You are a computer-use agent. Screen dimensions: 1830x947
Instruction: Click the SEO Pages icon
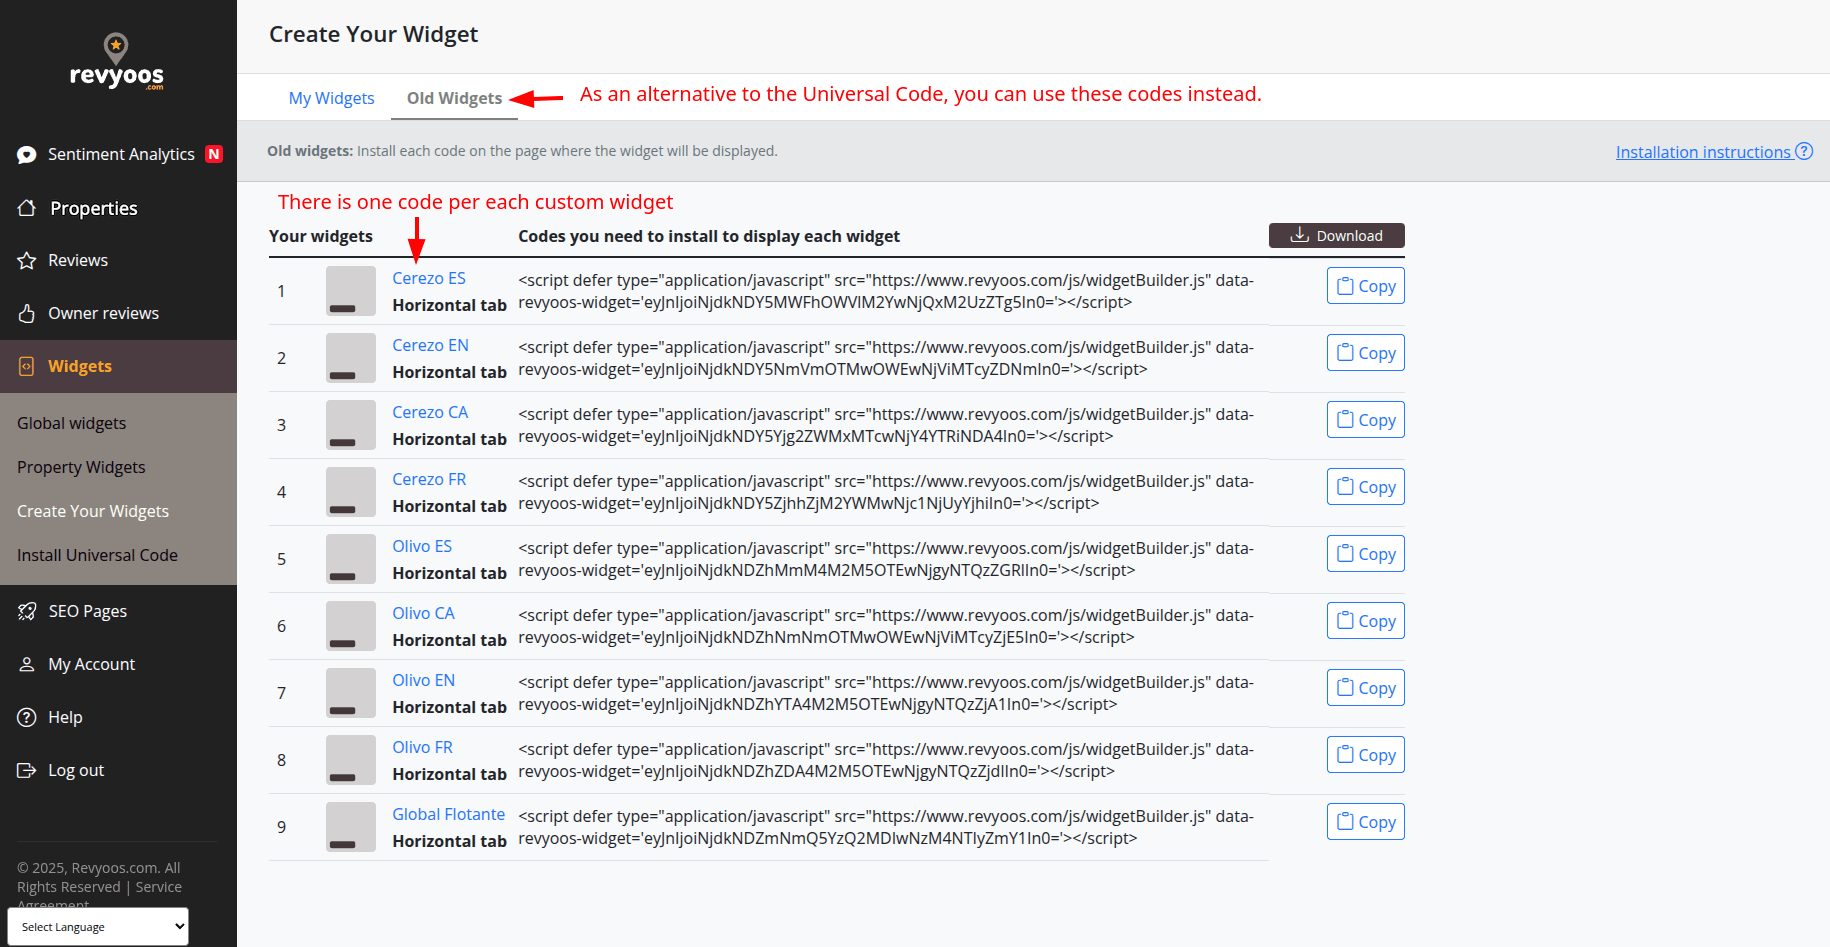tap(27, 612)
